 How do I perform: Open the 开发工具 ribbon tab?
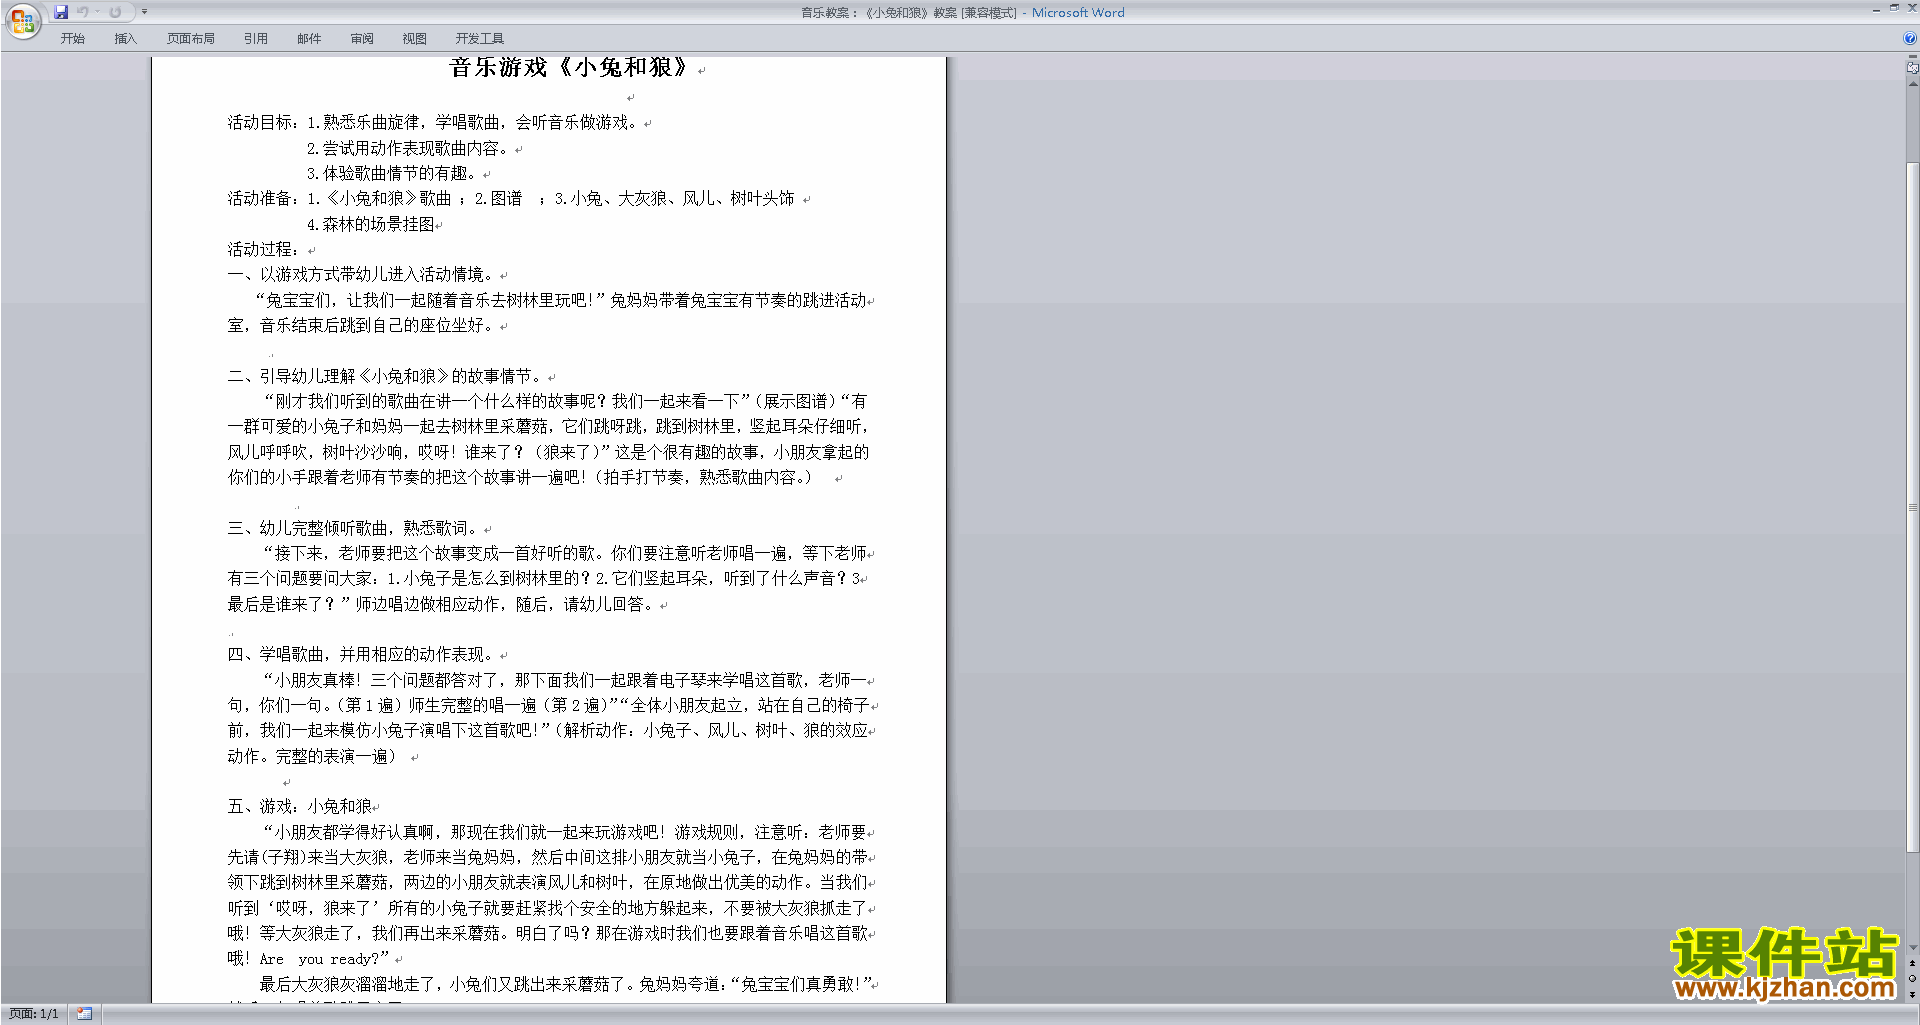pos(480,39)
